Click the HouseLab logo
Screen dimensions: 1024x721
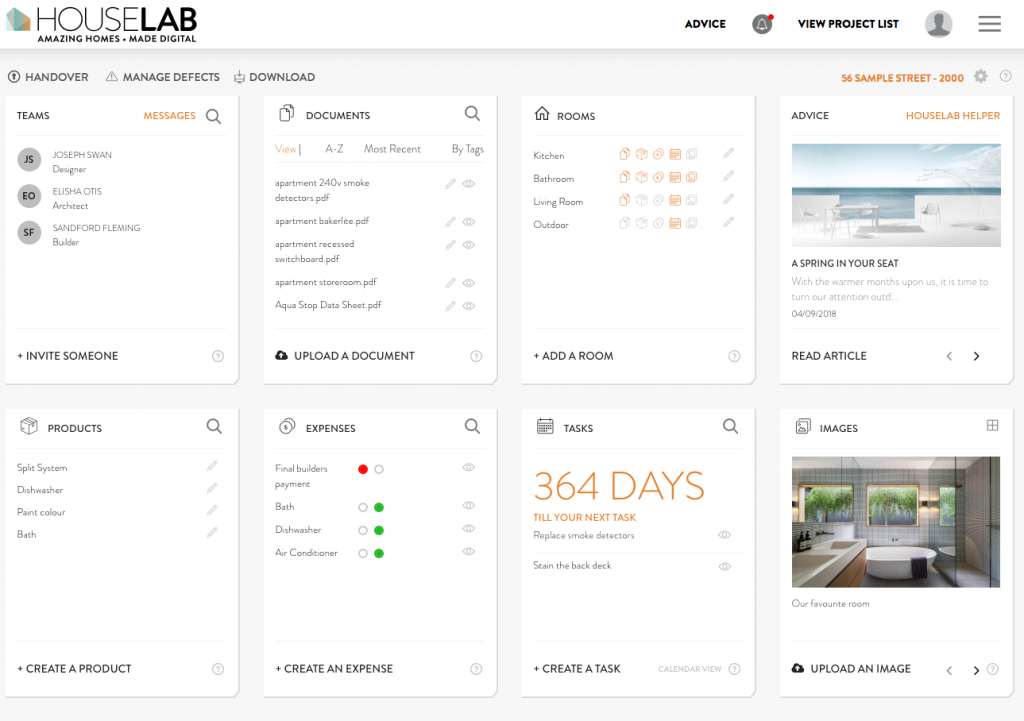click(x=101, y=24)
